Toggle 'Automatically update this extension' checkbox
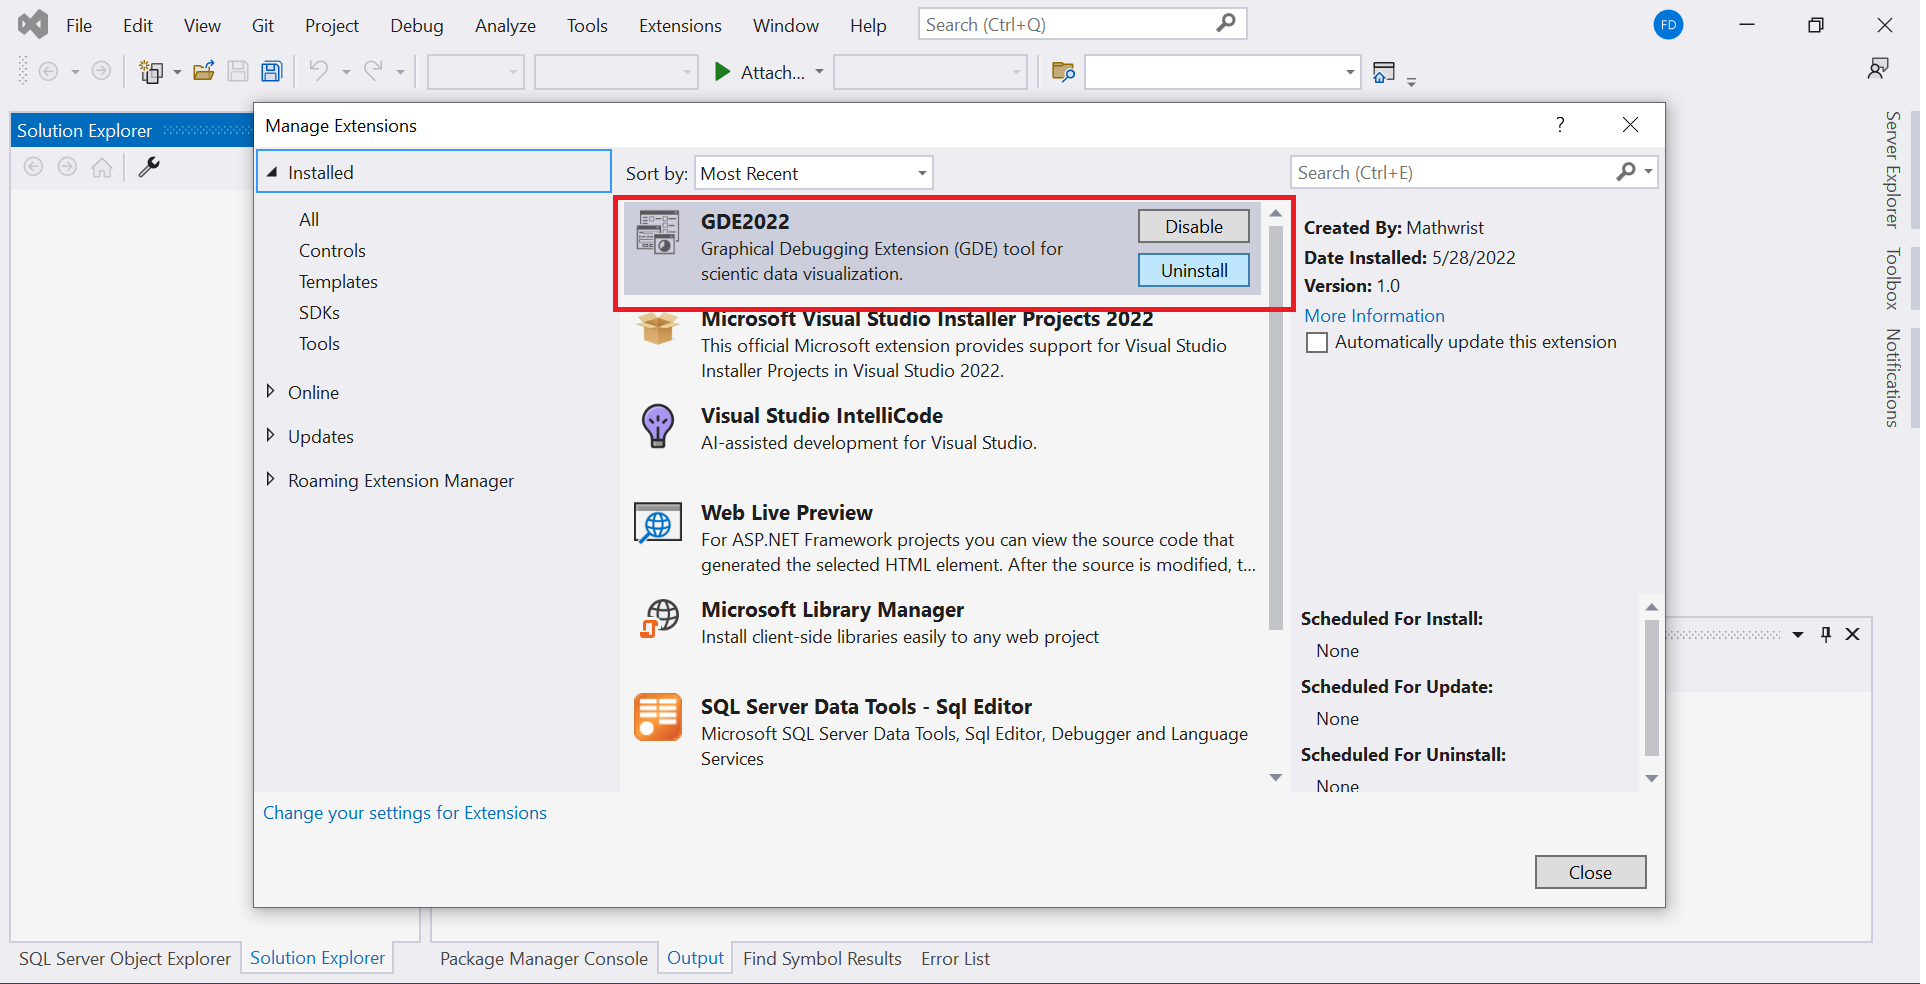This screenshot has width=1926, height=984. [x=1317, y=343]
